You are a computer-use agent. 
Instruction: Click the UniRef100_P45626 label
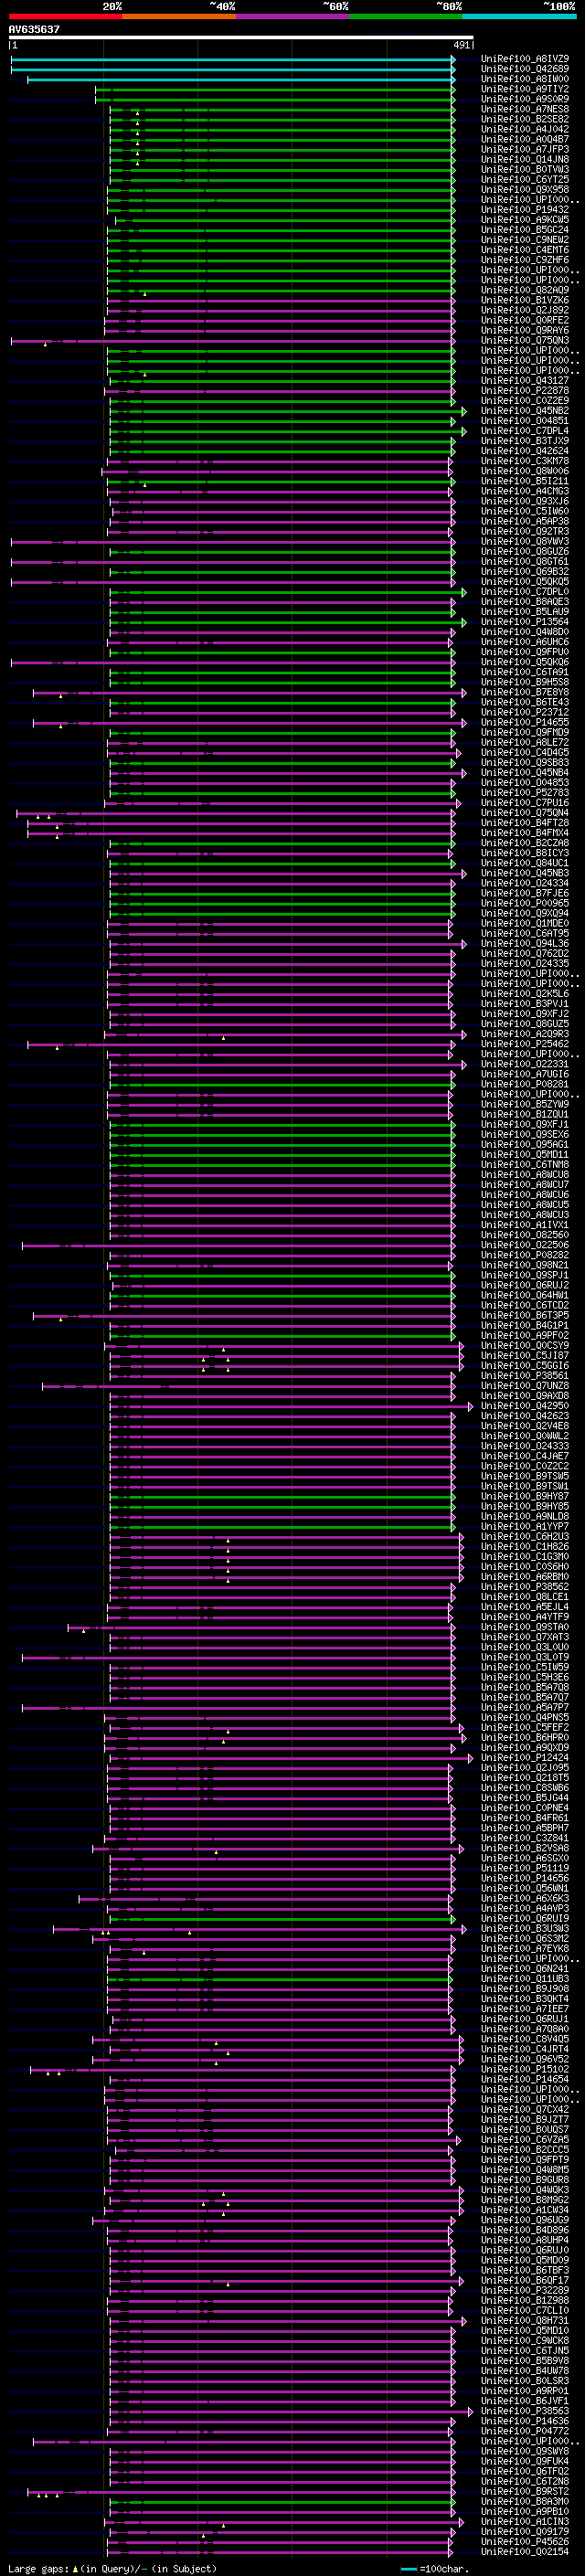click(525, 2541)
